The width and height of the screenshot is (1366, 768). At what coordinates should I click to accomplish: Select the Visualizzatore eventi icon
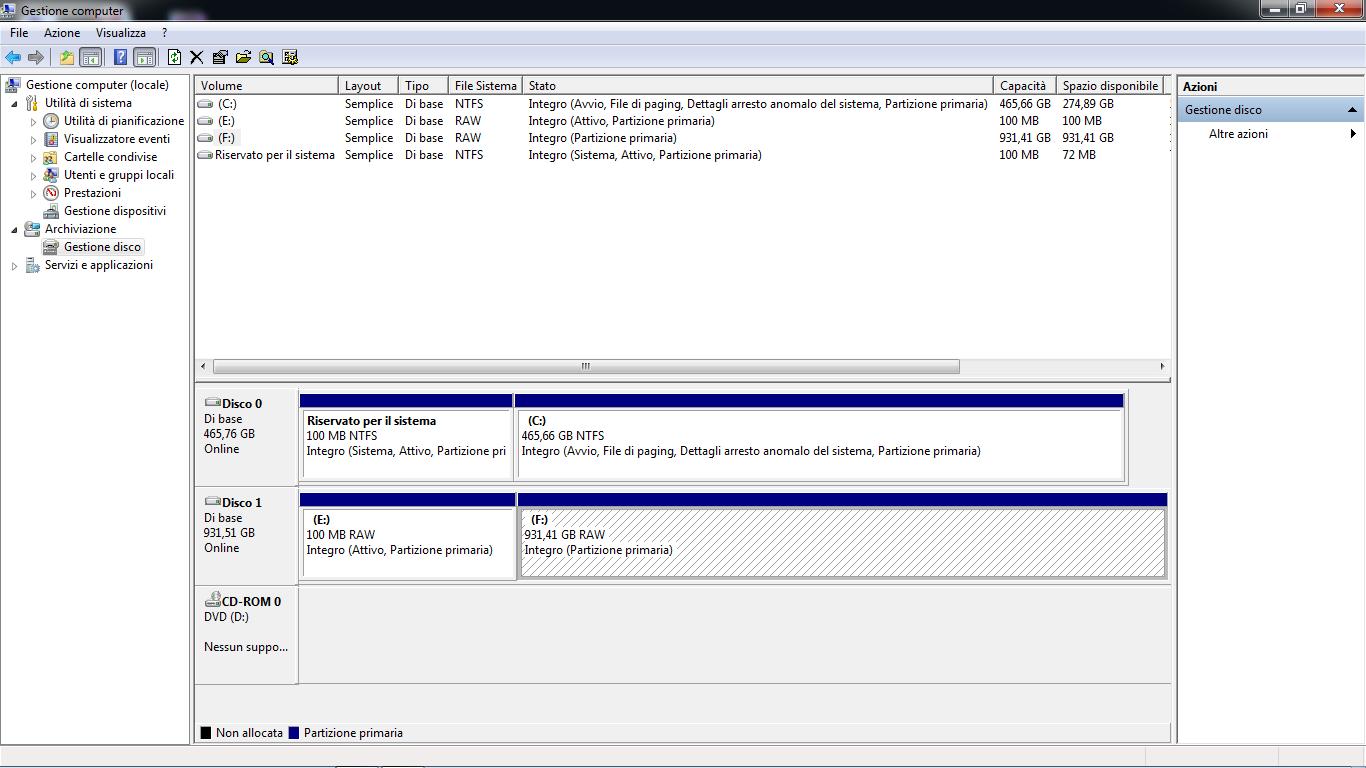pos(51,139)
